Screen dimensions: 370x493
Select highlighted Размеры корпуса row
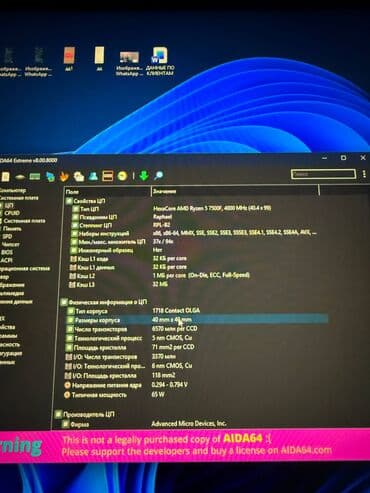197,320
